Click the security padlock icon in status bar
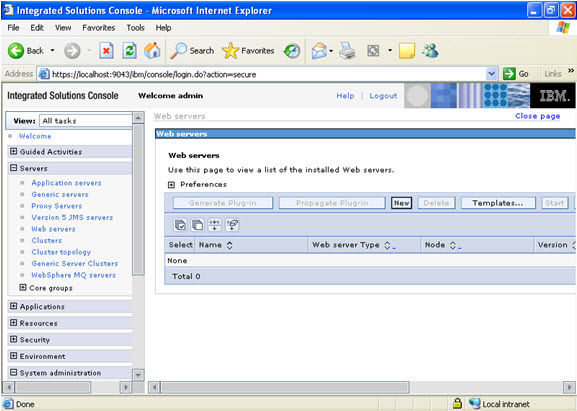Viewport: 577px width, 411px height. click(x=457, y=403)
